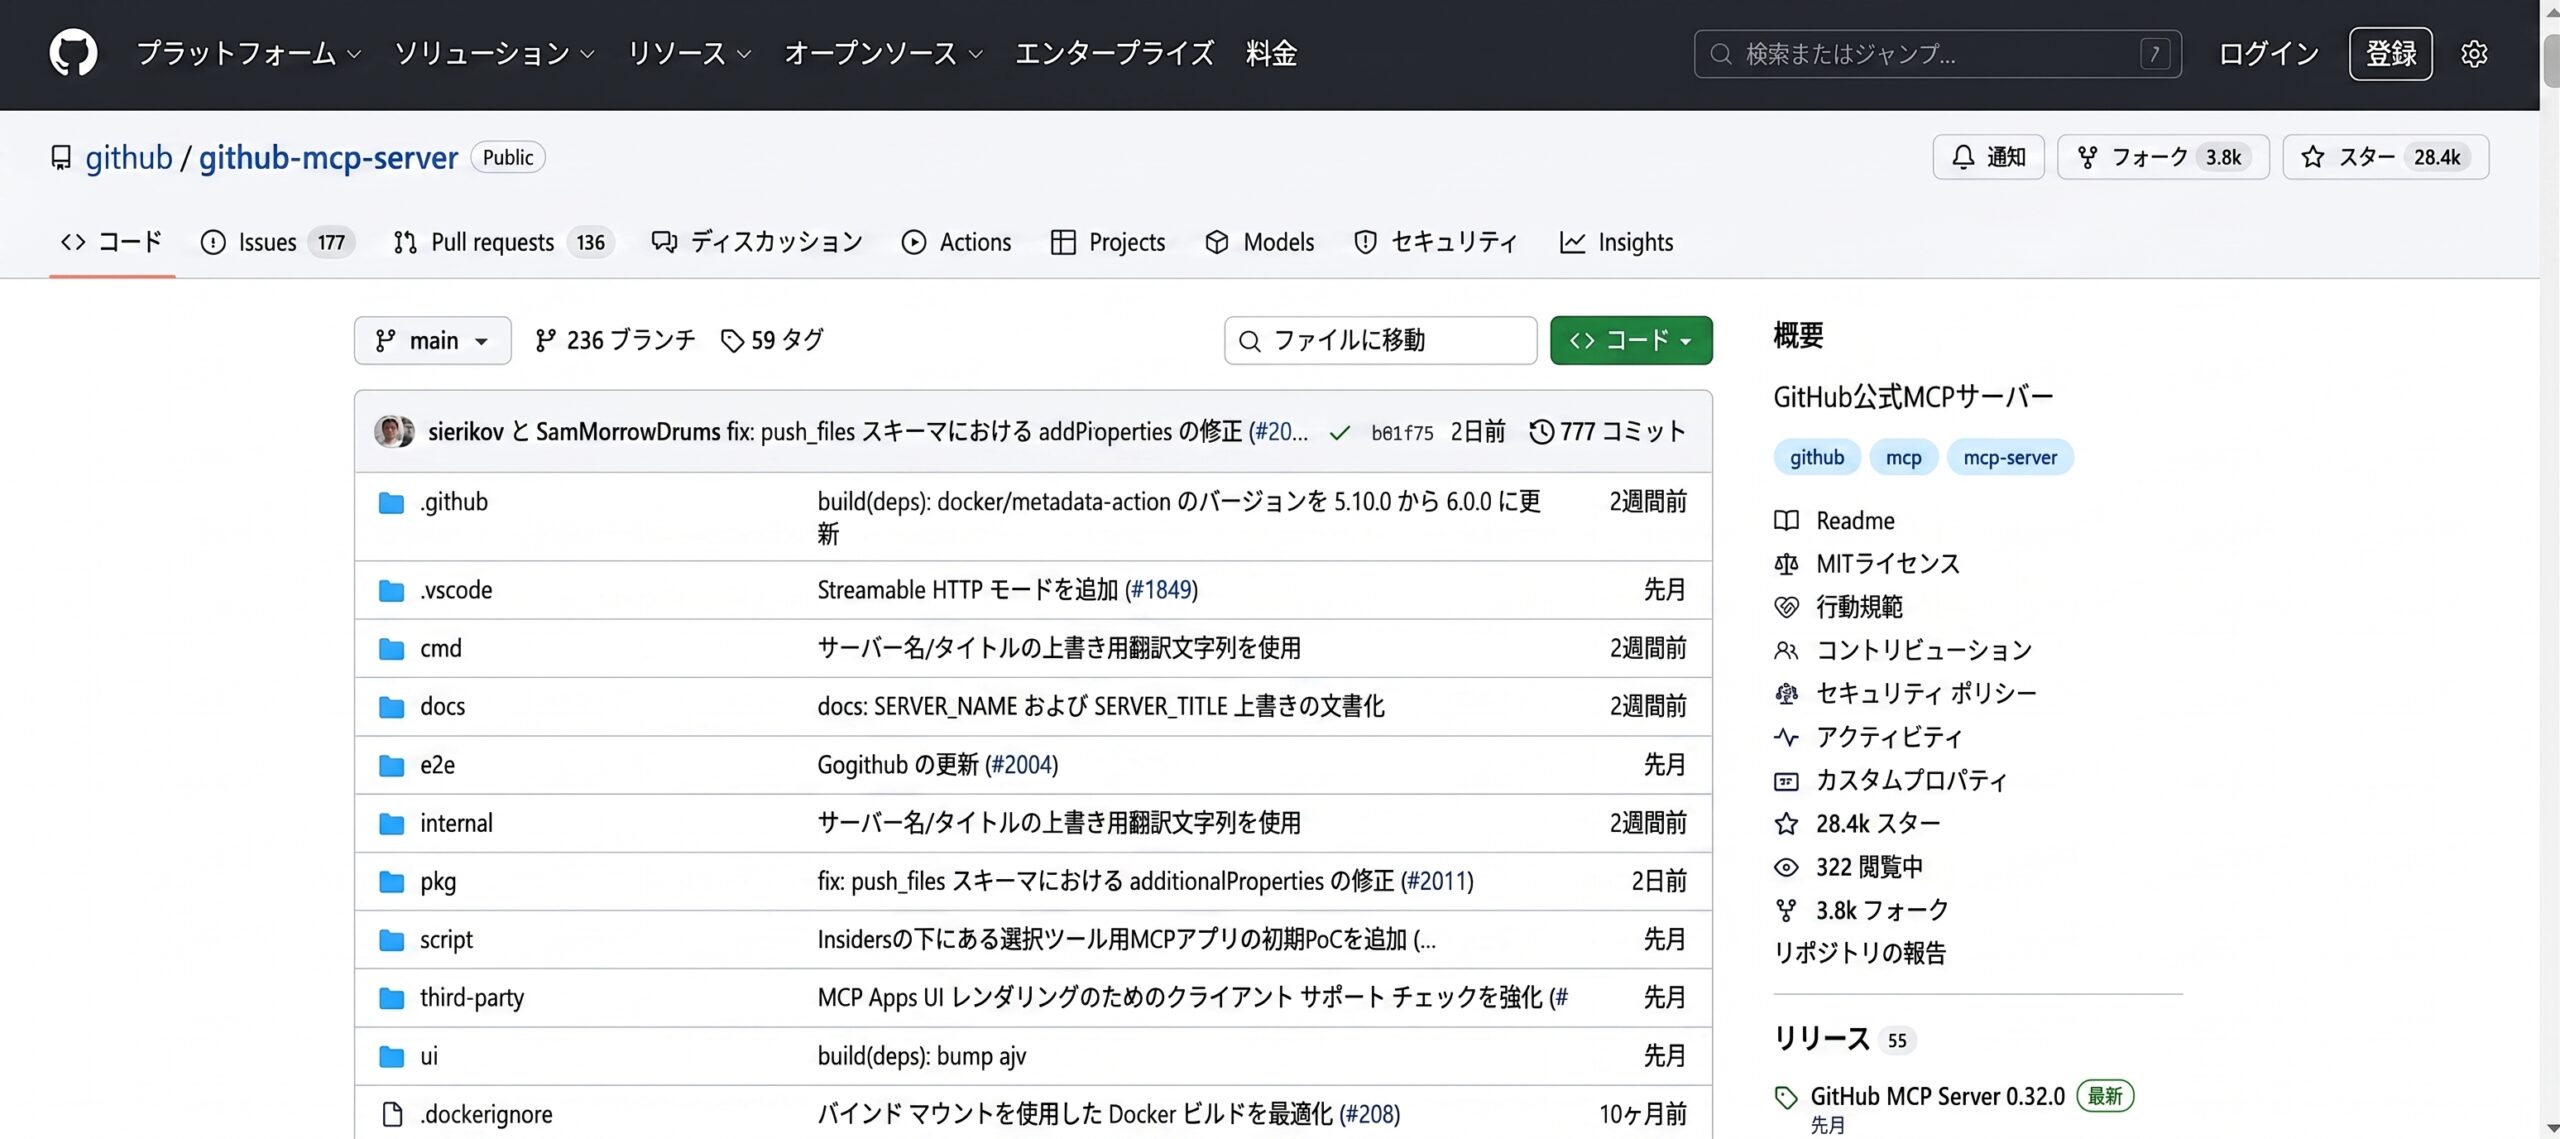Expand the ソリューション menu
The height and width of the screenshot is (1139, 2560).
[x=494, y=53]
